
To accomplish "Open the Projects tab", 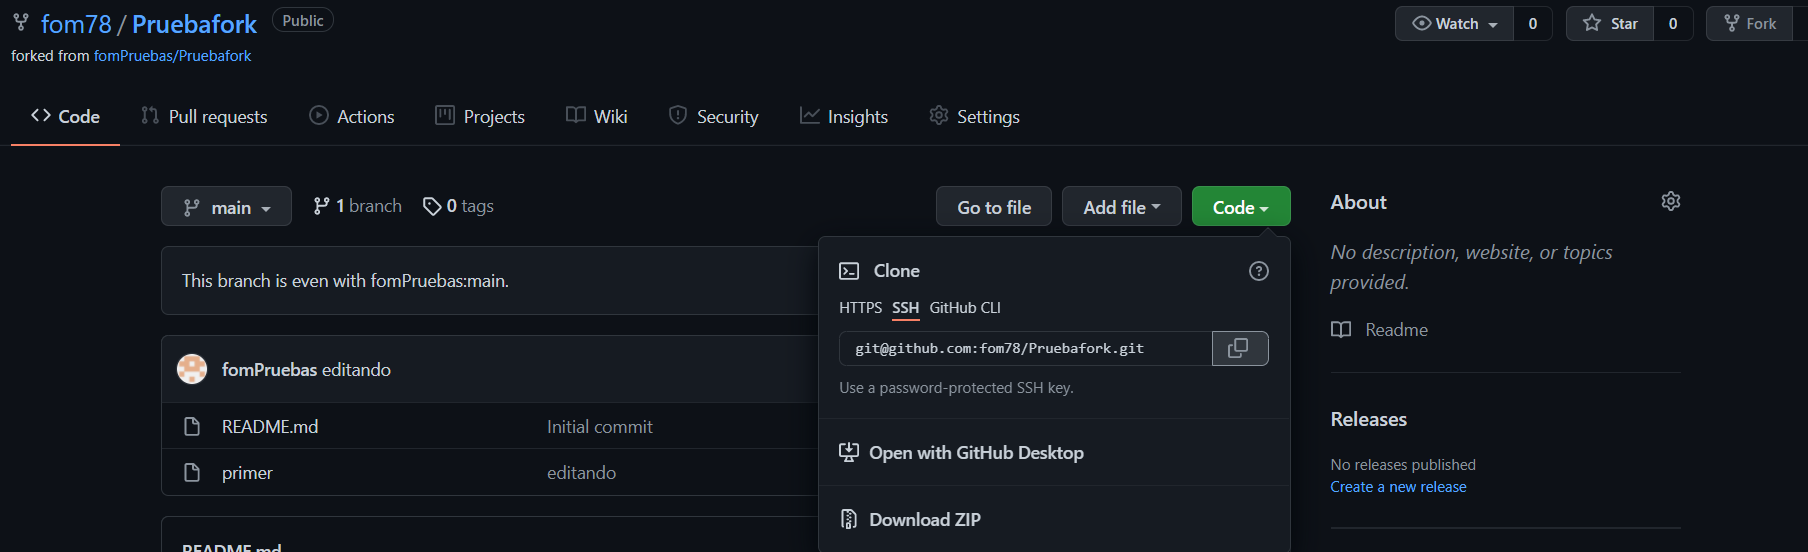I will click(x=480, y=117).
